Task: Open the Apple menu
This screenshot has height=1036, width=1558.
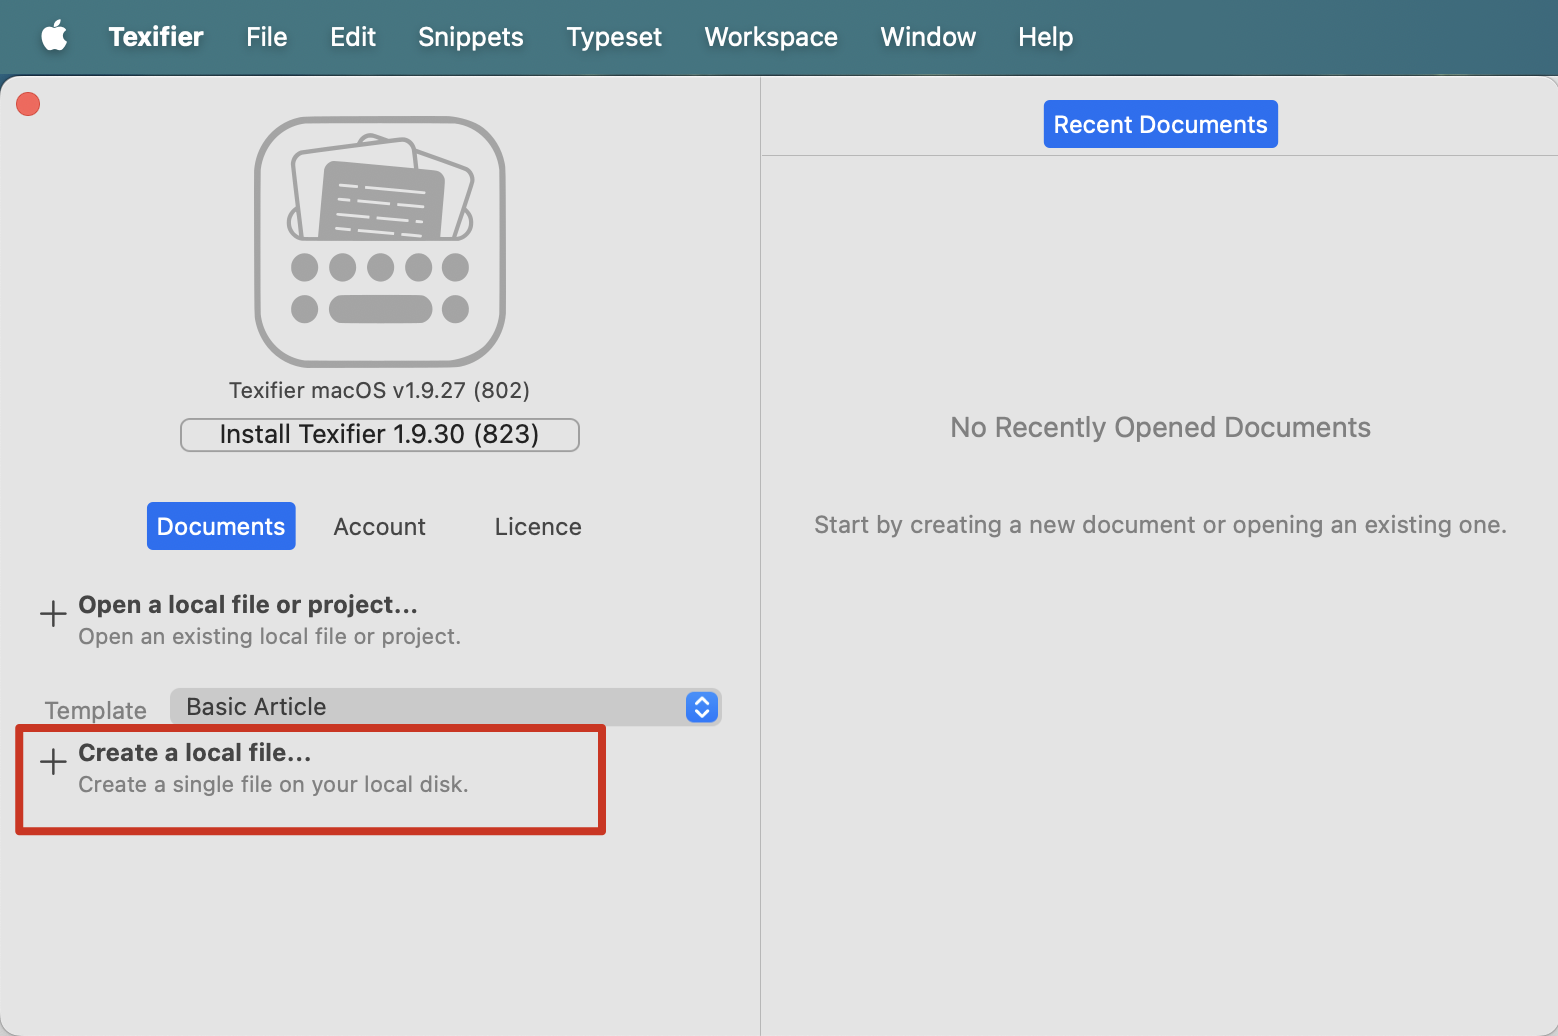Action: click(54, 37)
